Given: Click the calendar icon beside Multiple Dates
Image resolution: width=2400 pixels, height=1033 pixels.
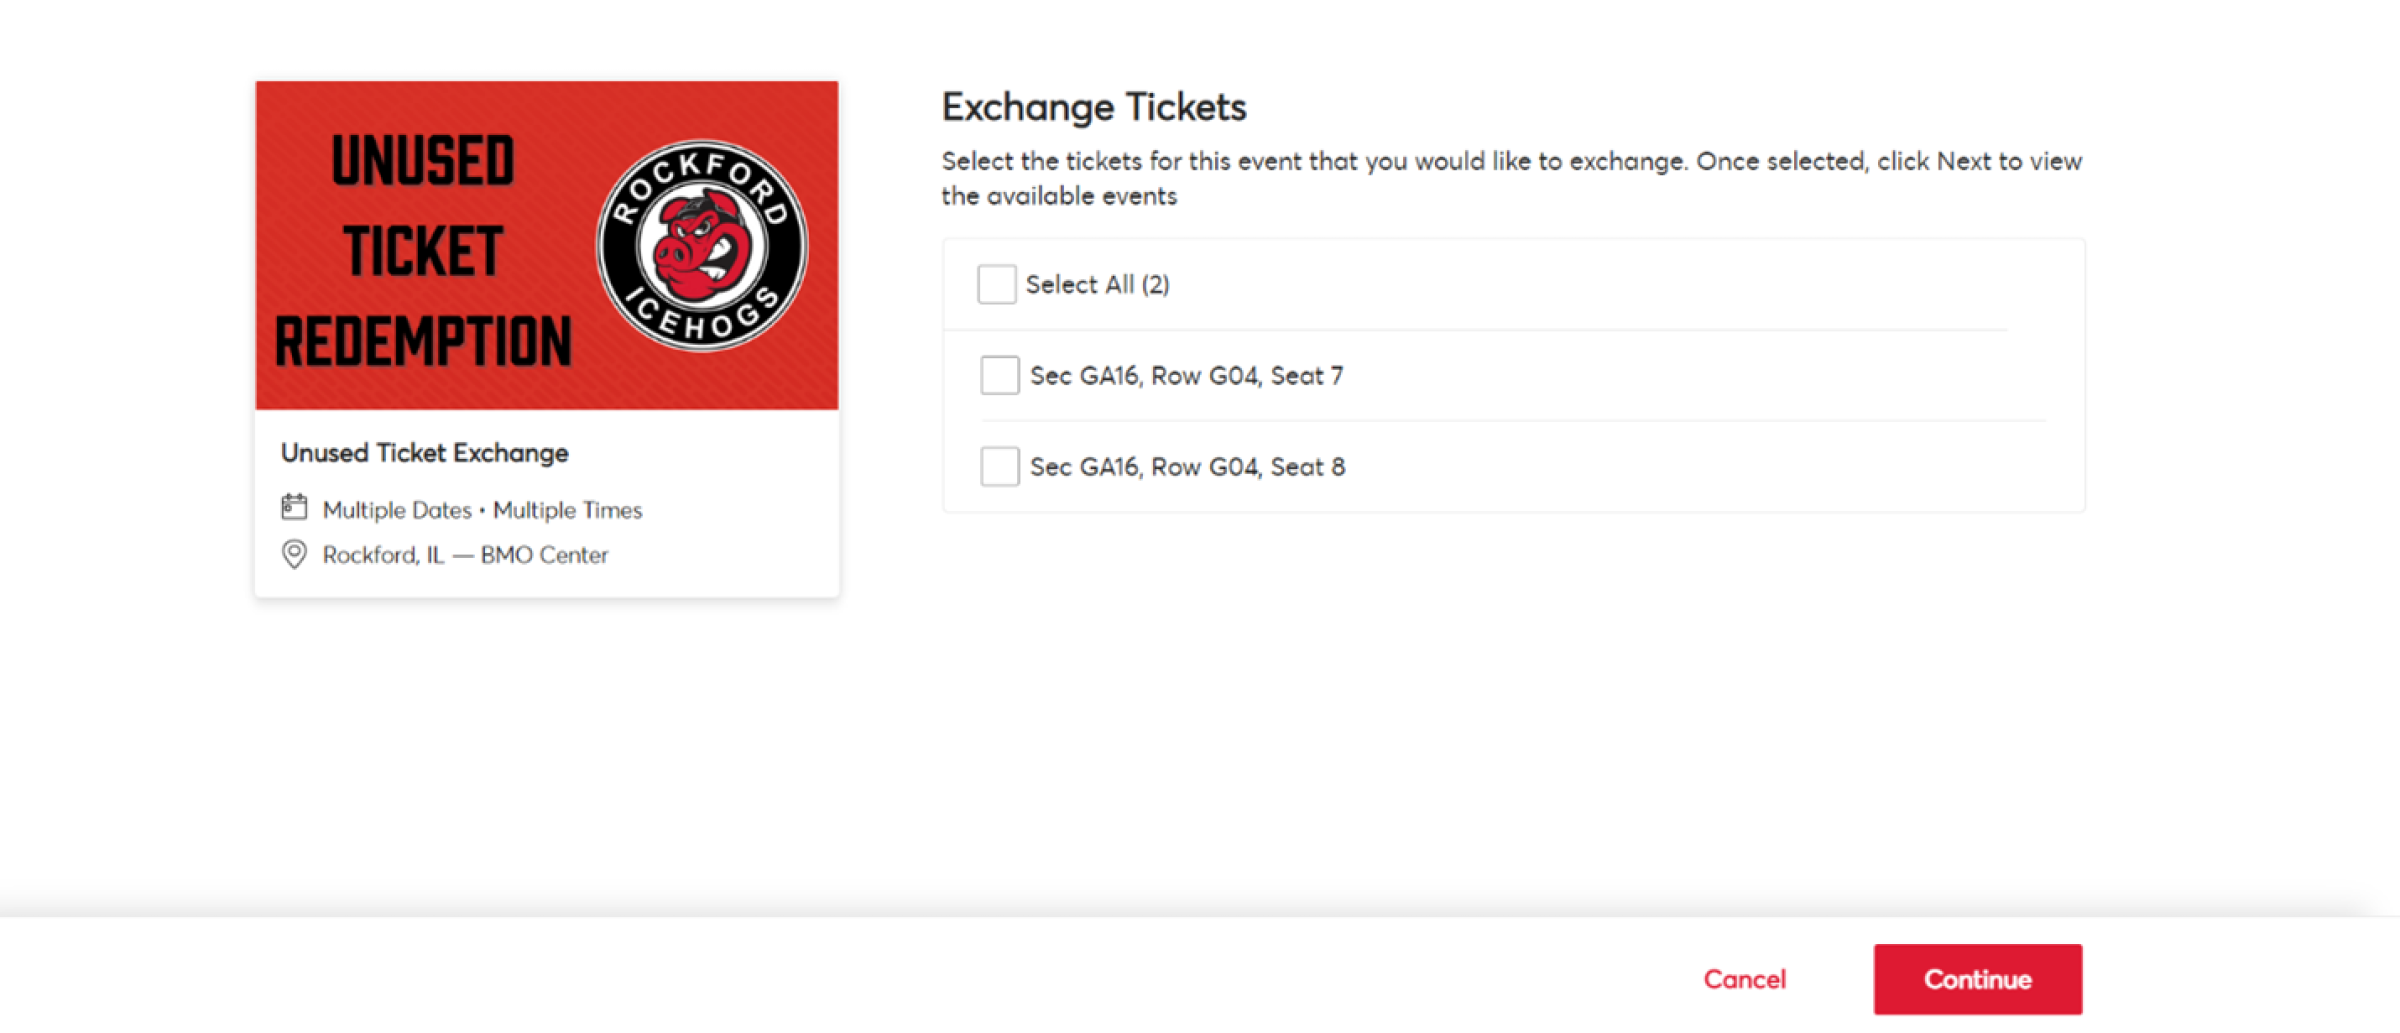Looking at the screenshot, I should (294, 507).
